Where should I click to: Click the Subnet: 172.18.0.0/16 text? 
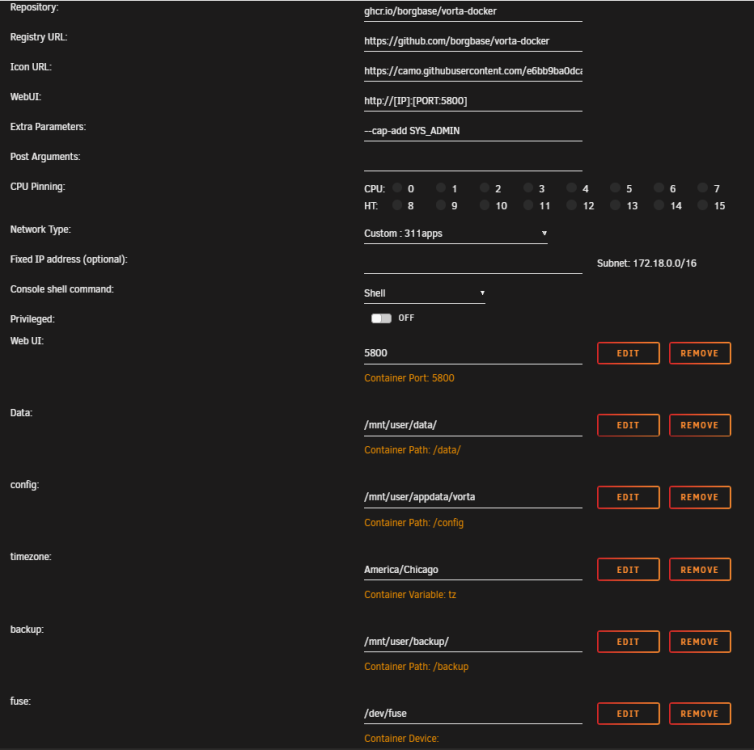pos(647,263)
